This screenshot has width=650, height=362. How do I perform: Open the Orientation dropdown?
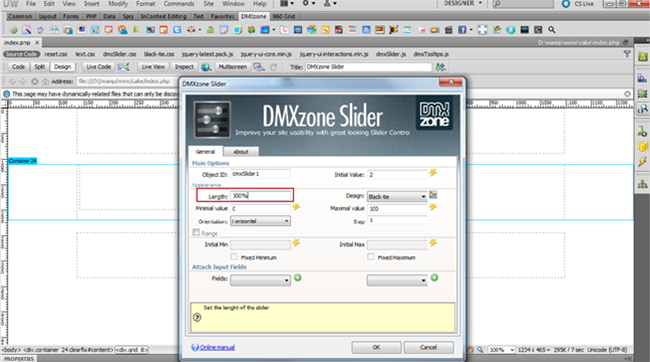pos(260,221)
